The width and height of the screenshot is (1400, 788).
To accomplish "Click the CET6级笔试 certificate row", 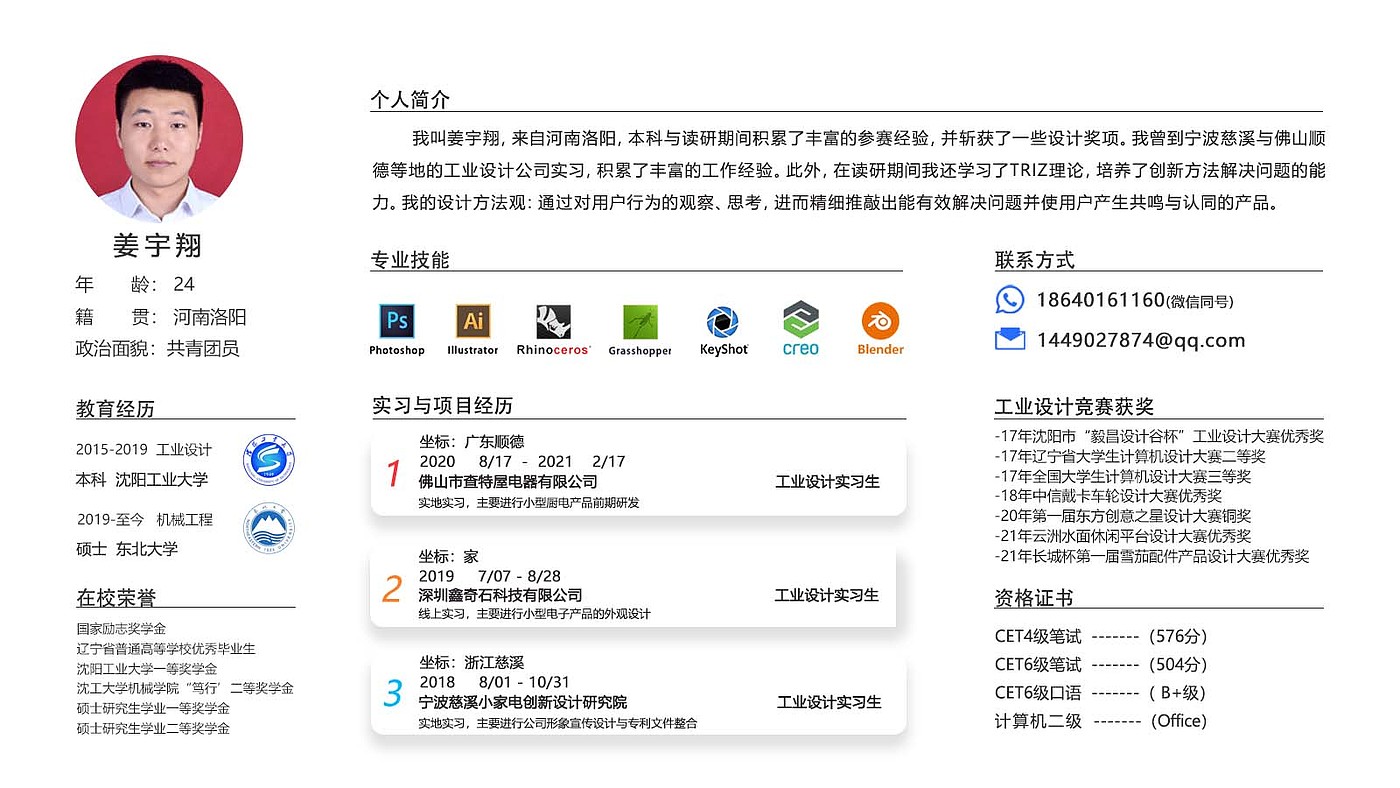I will pos(1101,665).
